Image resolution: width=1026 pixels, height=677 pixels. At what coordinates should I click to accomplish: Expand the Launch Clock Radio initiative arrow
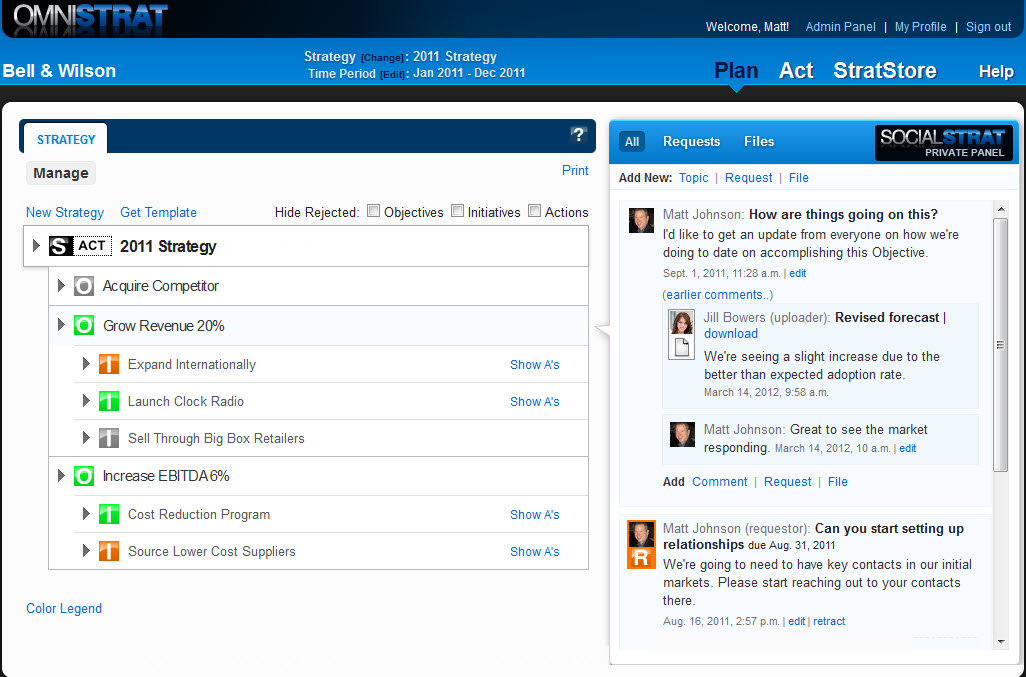coord(86,401)
